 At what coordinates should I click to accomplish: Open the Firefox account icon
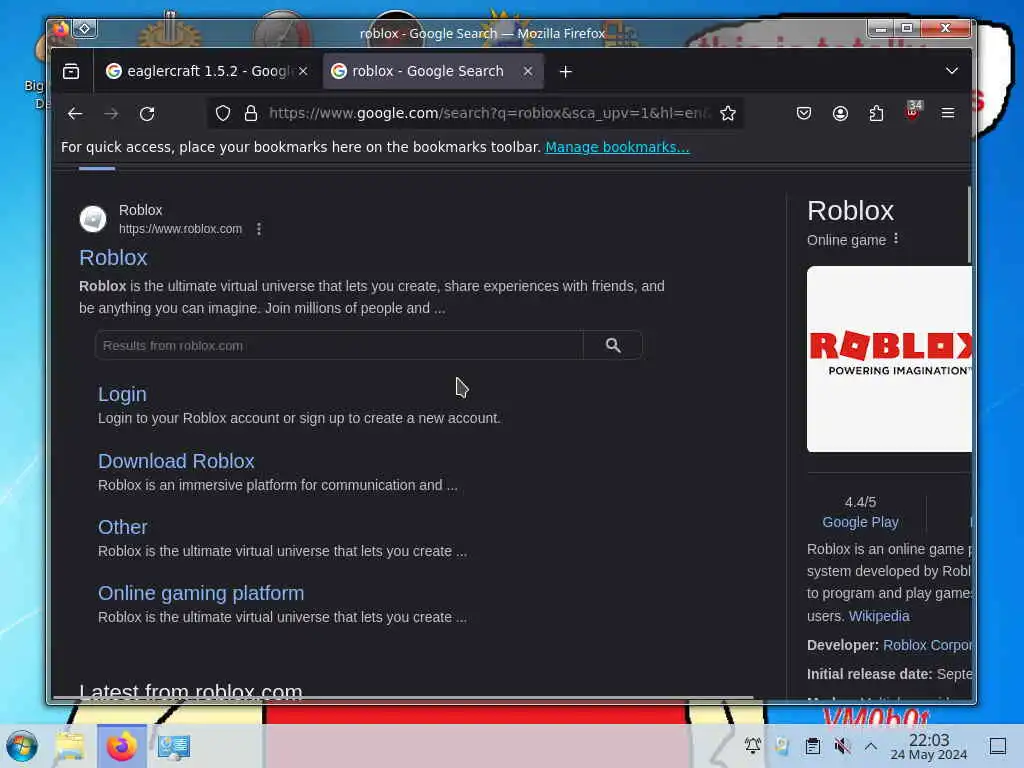(x=840, y=114)
